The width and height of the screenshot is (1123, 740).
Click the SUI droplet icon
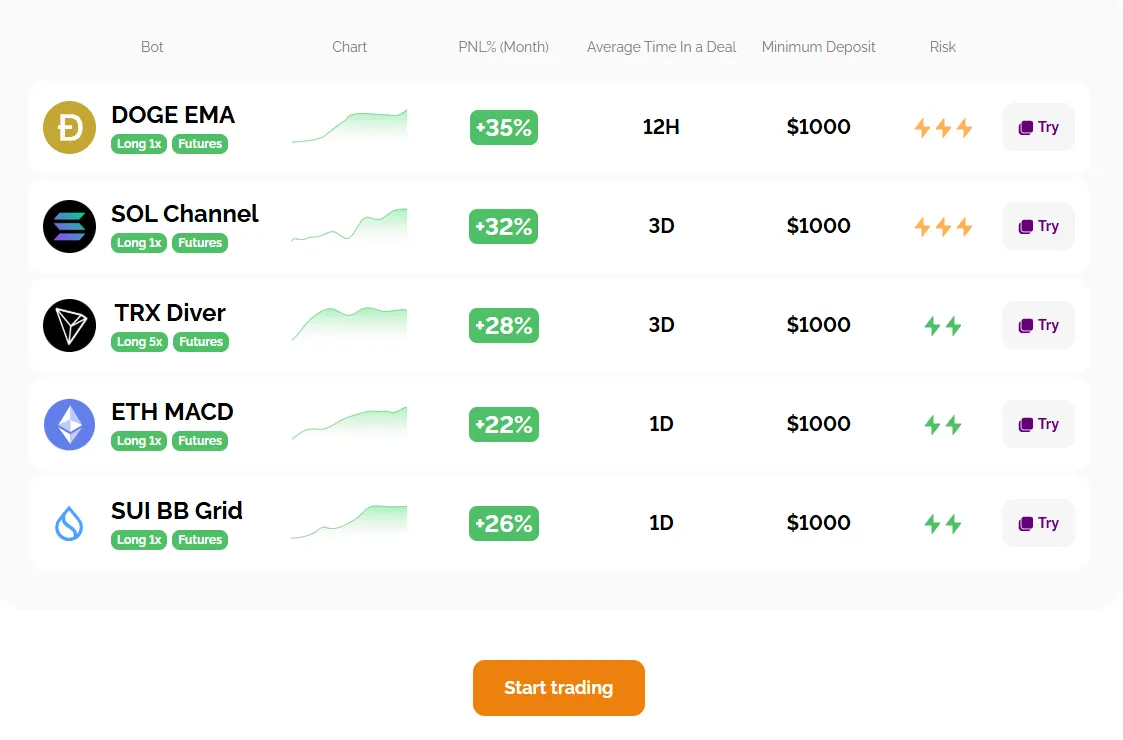69,523
